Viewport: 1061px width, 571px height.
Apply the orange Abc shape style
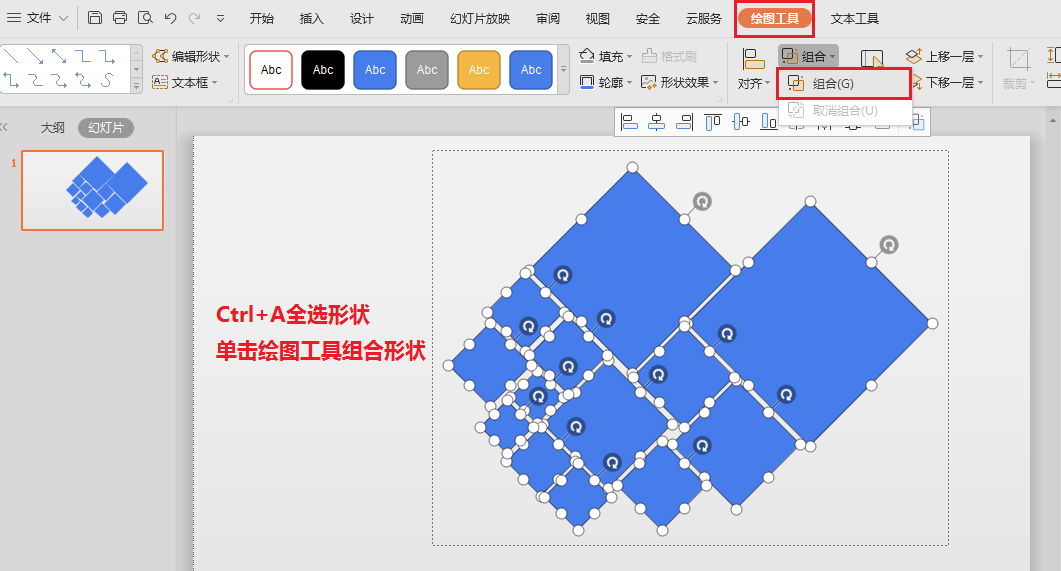tap(478, 70)
